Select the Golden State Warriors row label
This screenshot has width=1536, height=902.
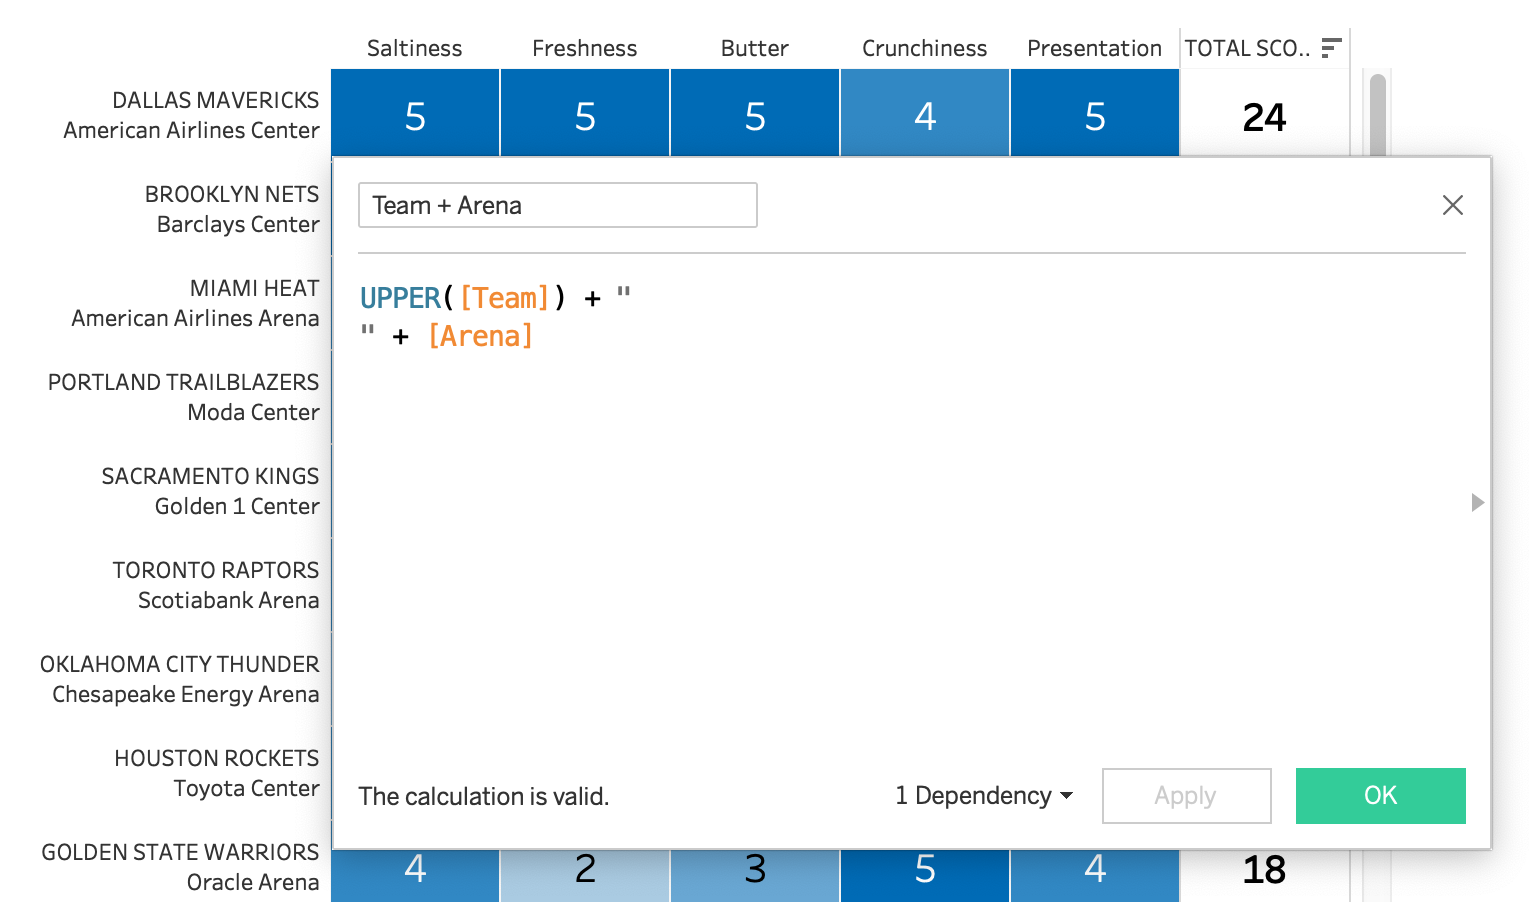(x=180, y=867)
